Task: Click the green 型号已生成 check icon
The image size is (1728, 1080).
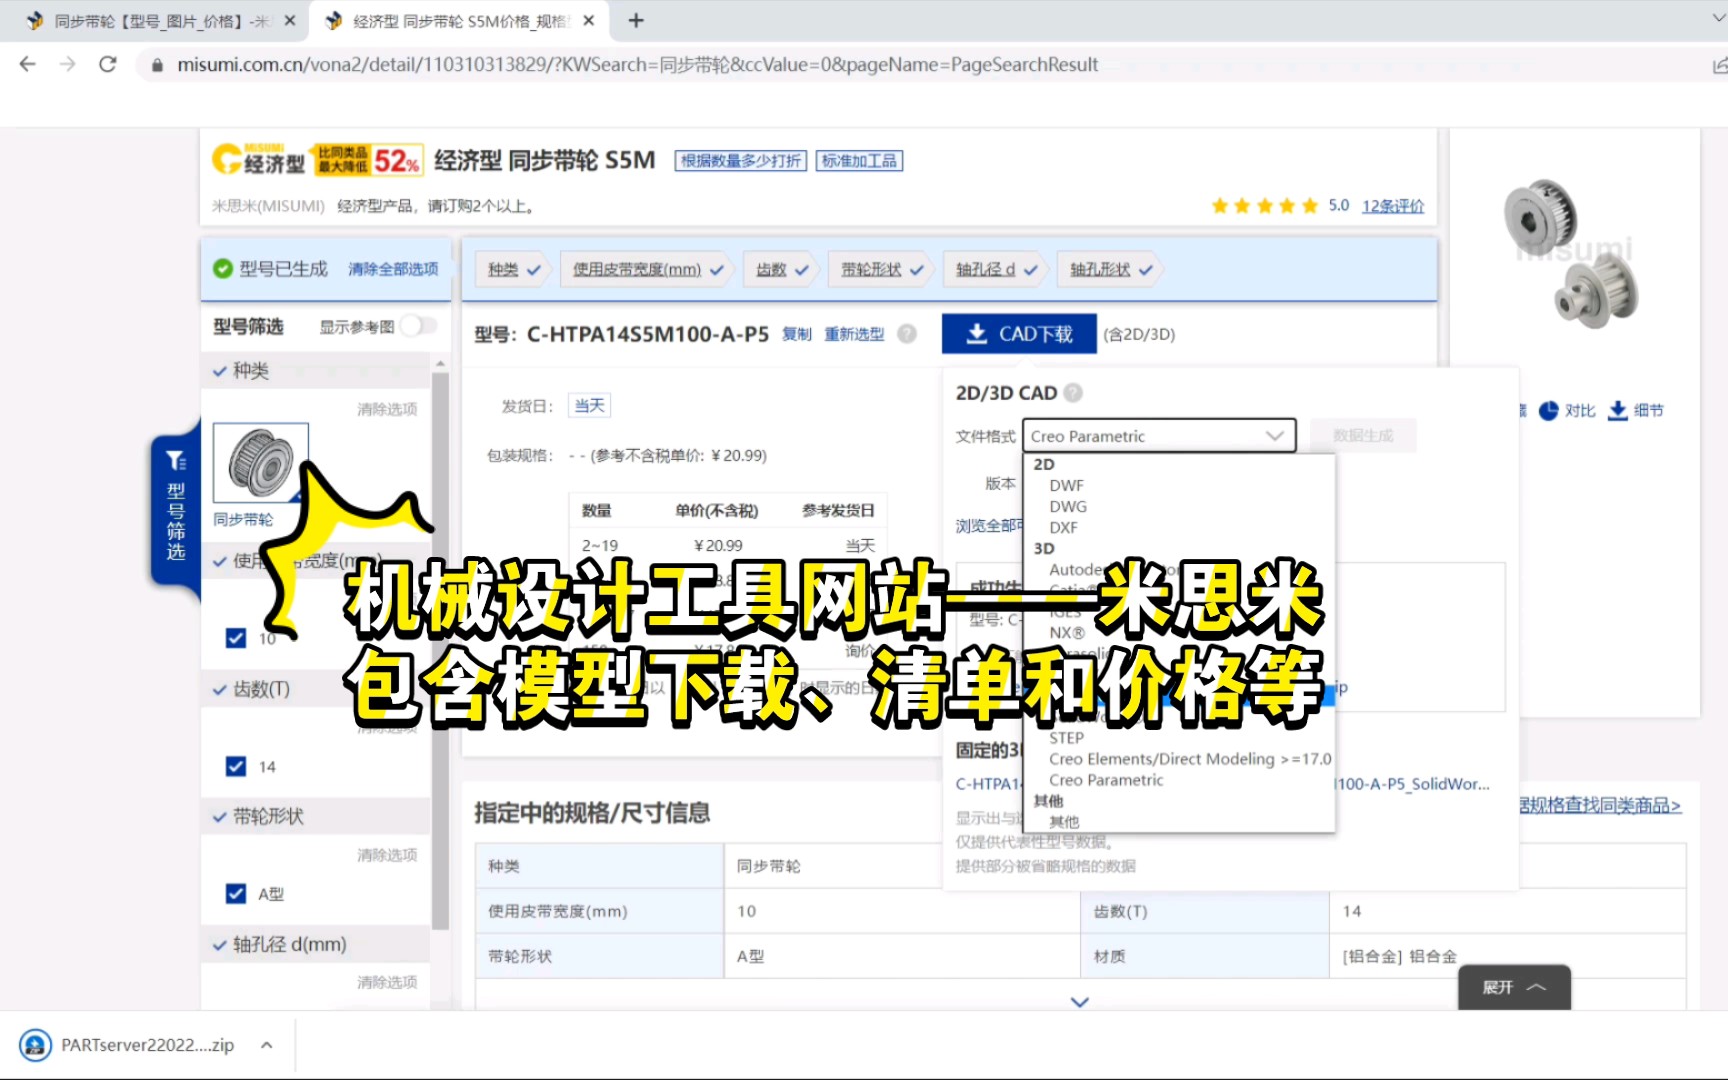Action: point(223,269)
